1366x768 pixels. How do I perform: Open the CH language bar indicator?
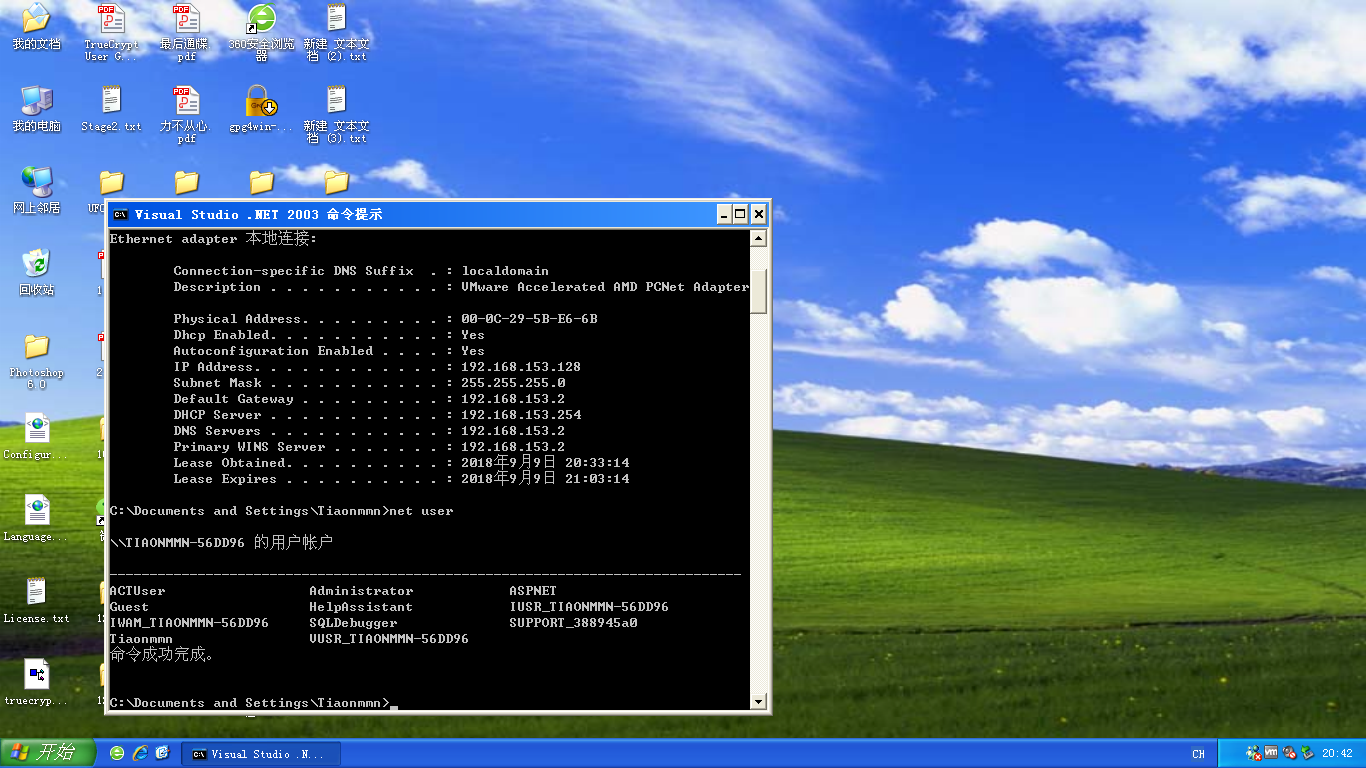[1198, 754]
